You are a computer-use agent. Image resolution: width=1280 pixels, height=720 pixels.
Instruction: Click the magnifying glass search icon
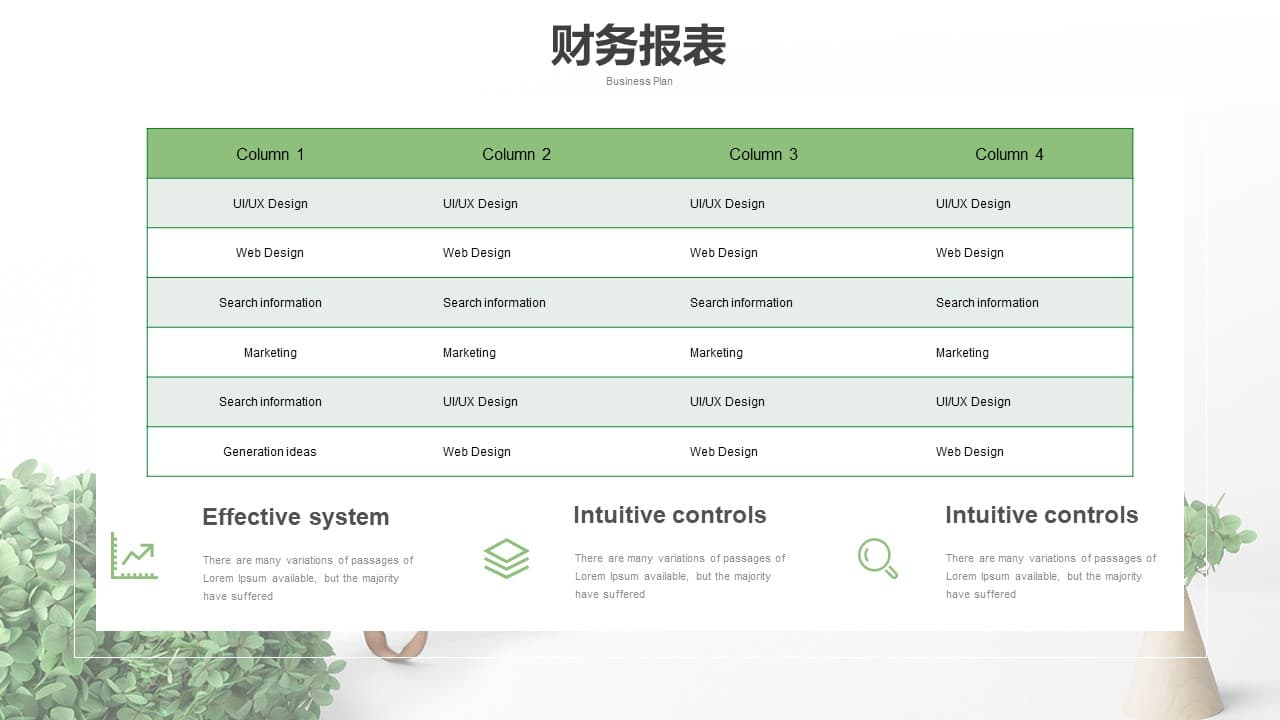click(x=878, y=558)
